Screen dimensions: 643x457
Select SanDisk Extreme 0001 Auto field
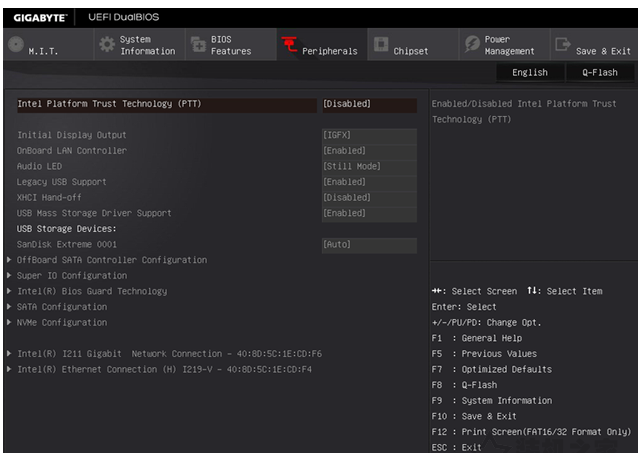click(x=368, y=244)
